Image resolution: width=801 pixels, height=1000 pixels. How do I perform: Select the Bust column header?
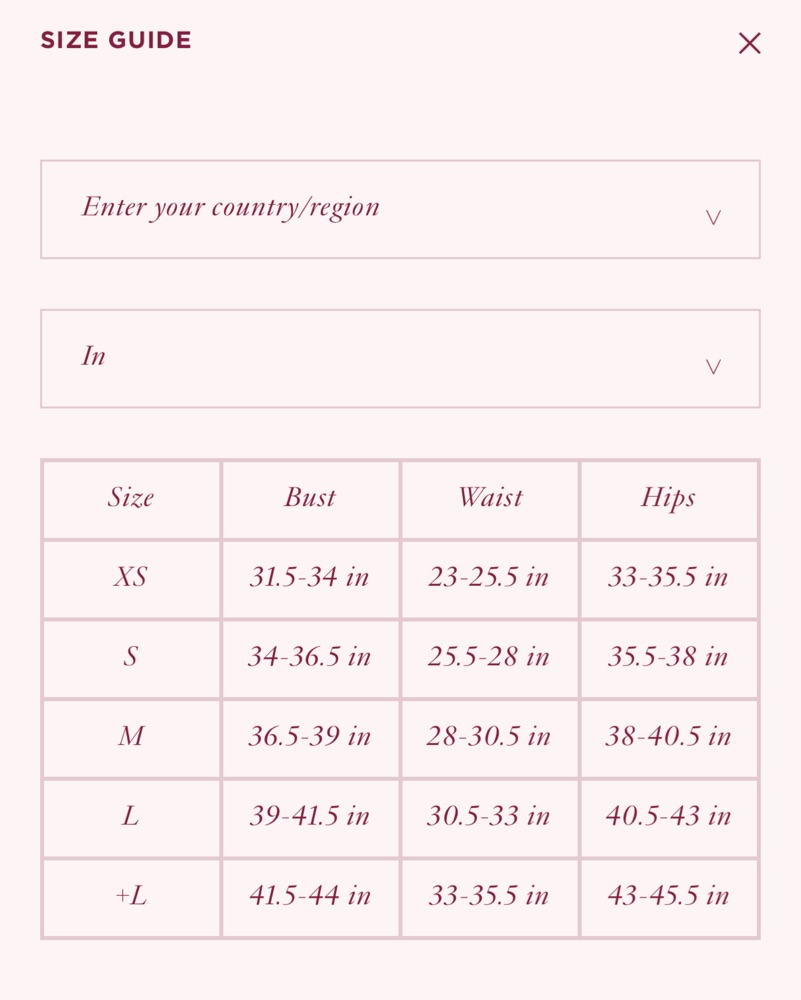click(310, 498)
